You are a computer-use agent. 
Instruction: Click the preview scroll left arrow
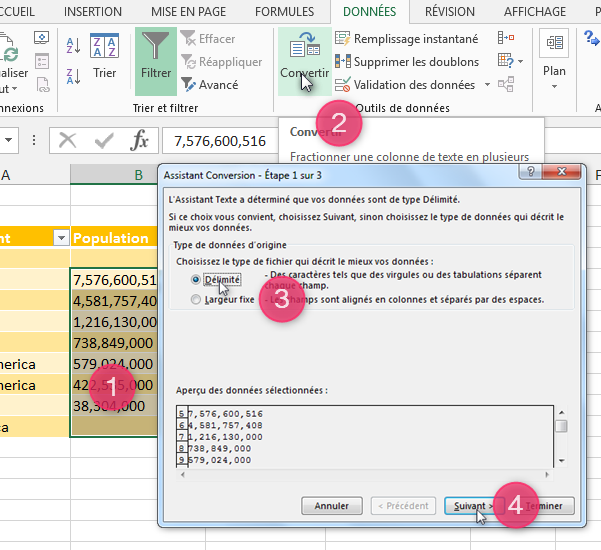pyautogui.click(x=183, y=474)
